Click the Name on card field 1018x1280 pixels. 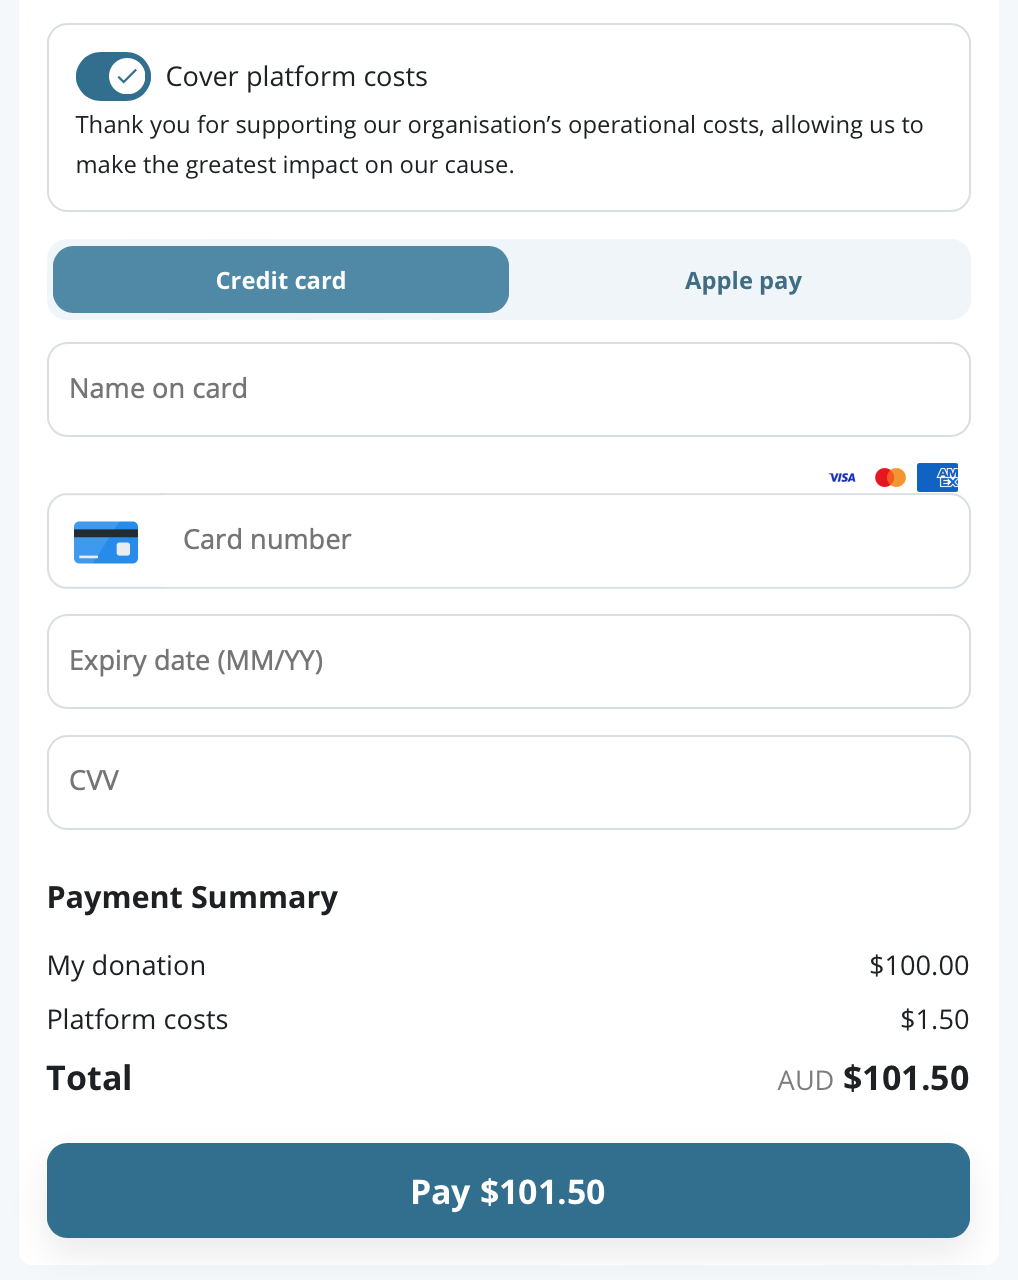point(508,389)
